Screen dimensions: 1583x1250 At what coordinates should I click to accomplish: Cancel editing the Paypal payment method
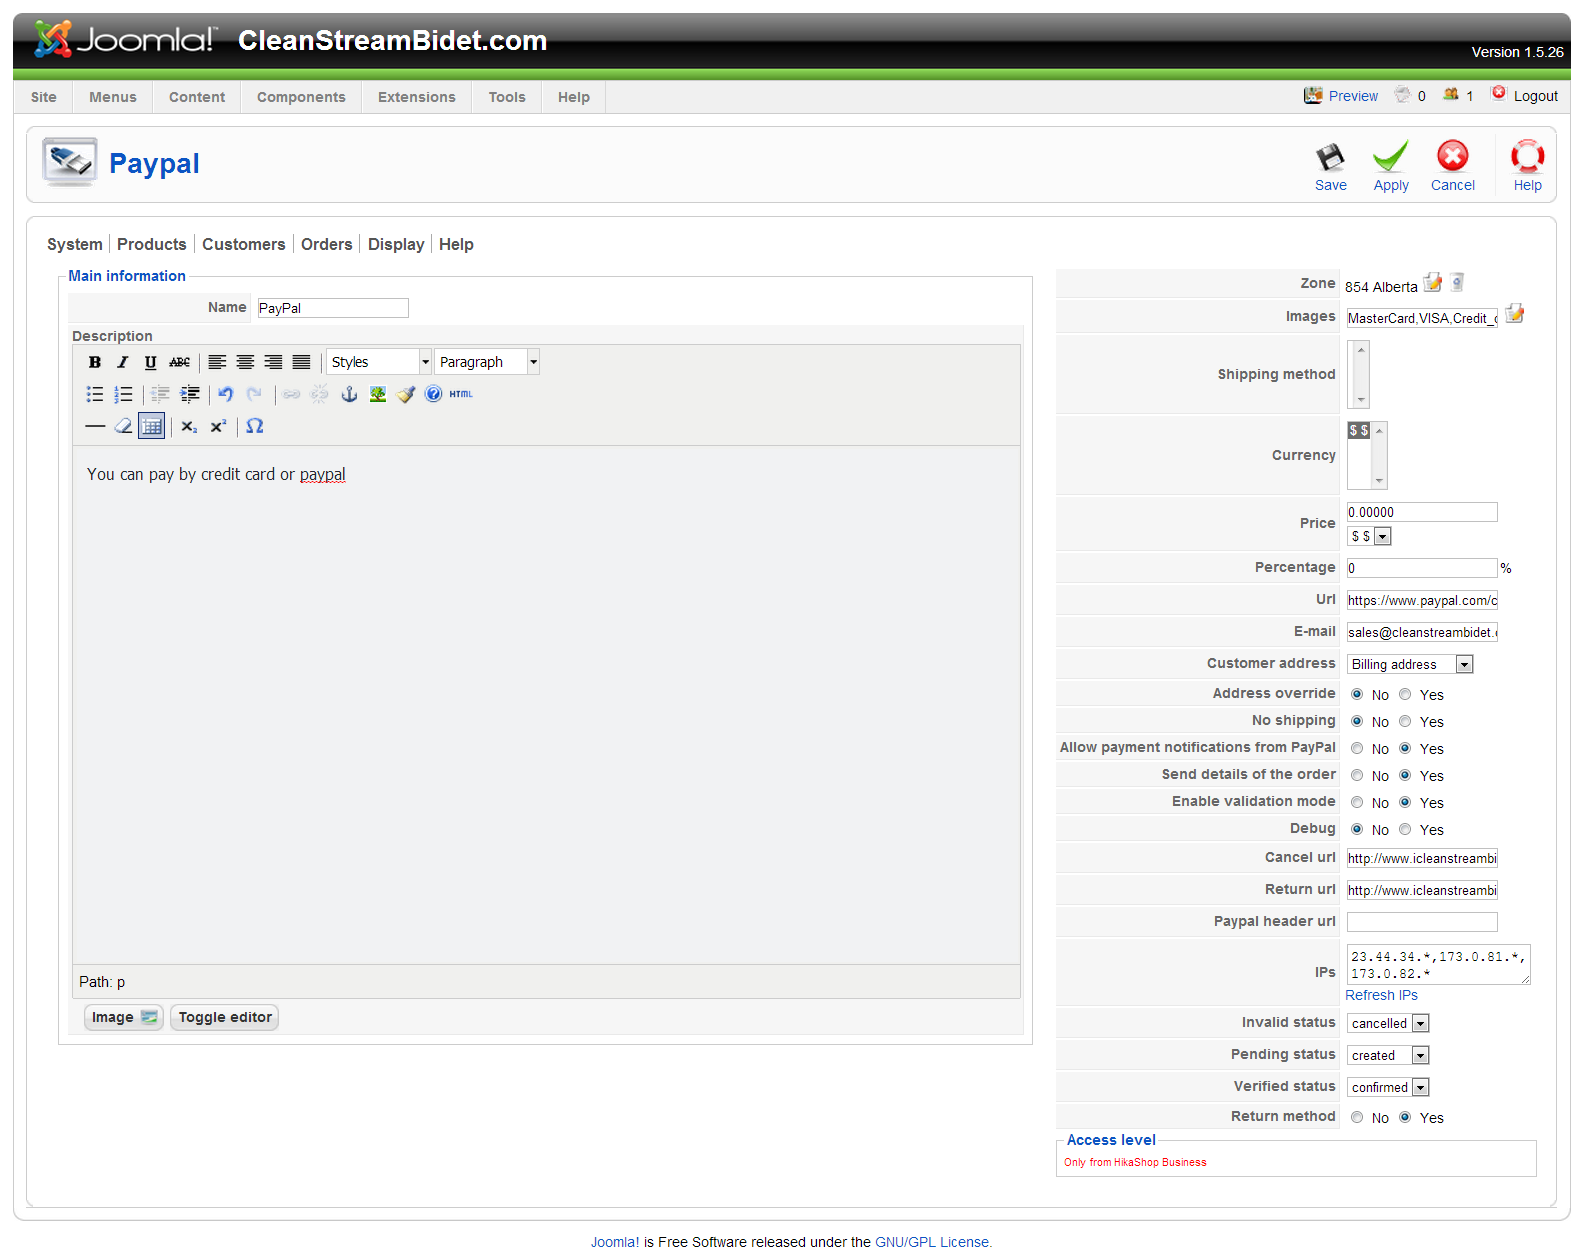(1453, 166)
